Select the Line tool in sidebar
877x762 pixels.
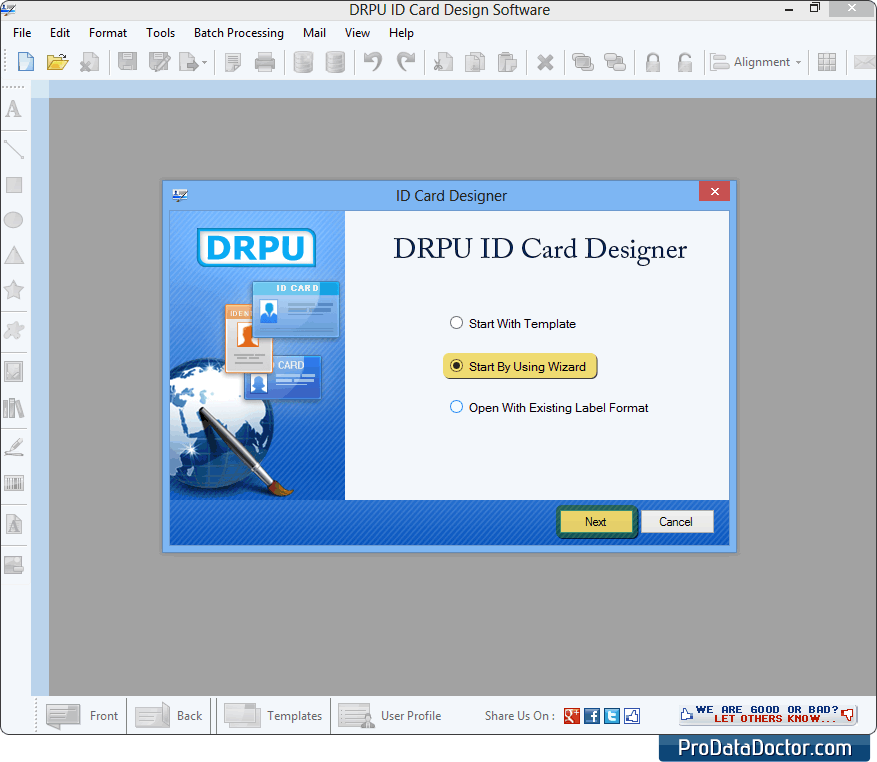pos(13,149)
